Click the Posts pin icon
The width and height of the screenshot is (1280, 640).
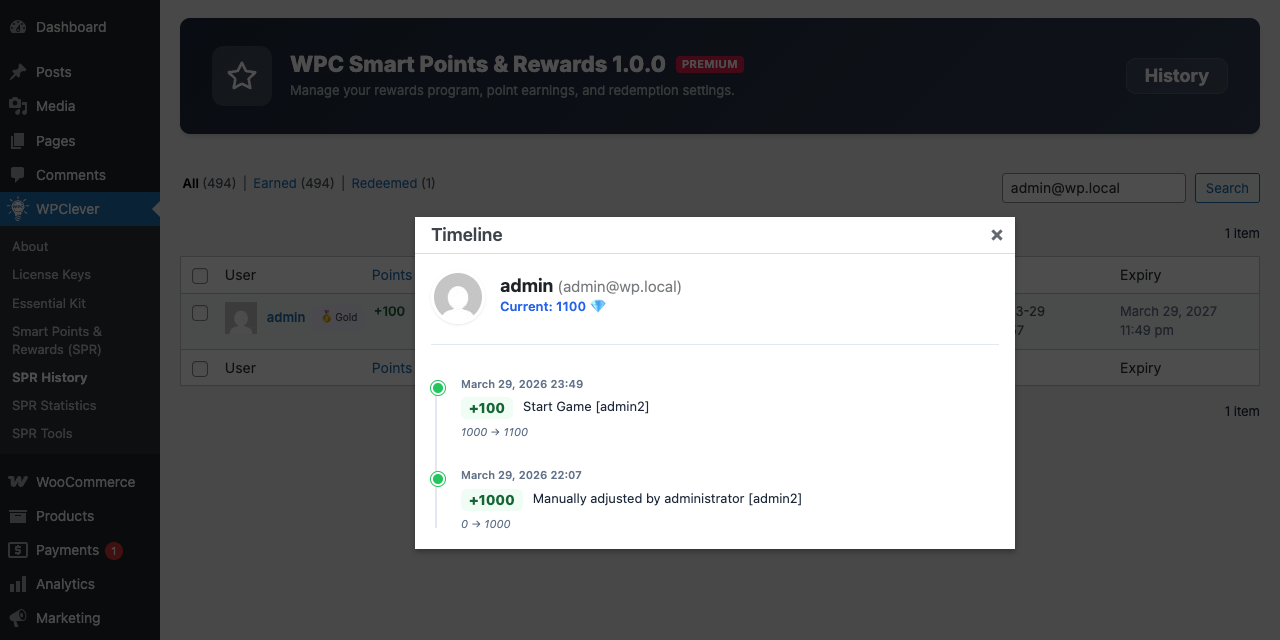18,72
